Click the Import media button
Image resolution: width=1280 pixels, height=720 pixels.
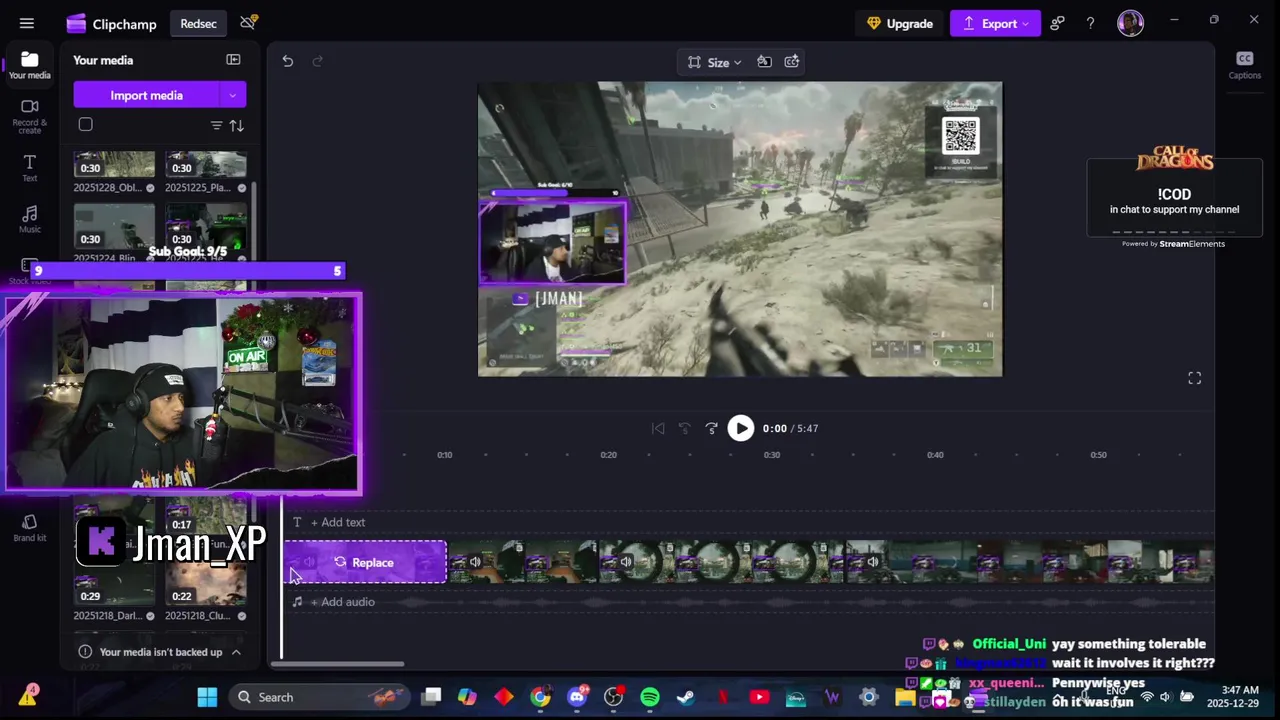(x=146, y=95)
